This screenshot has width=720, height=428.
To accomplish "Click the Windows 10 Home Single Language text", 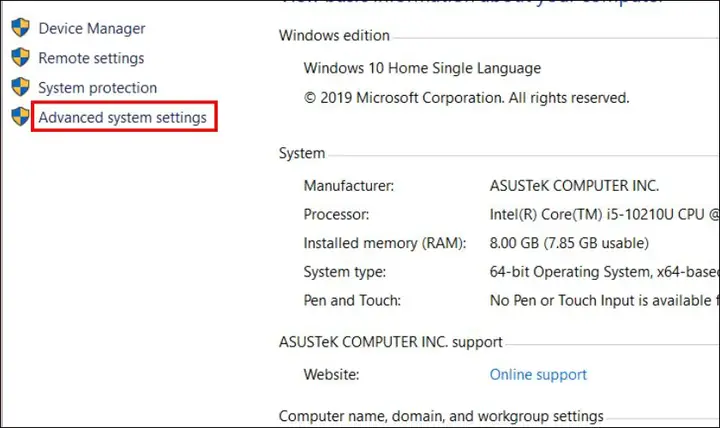I will pos(422,68).
